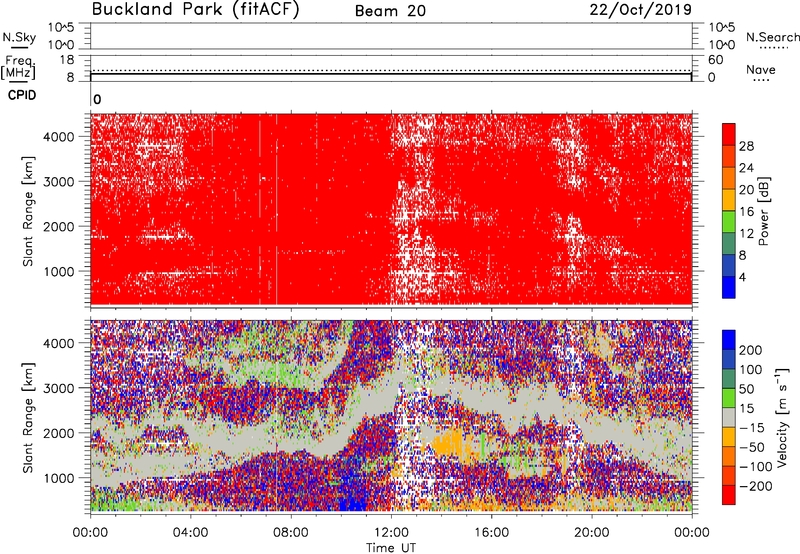This screenshot has width=800, height=554.
Task: Click the CPID value '0'
Action: (97, 100)
